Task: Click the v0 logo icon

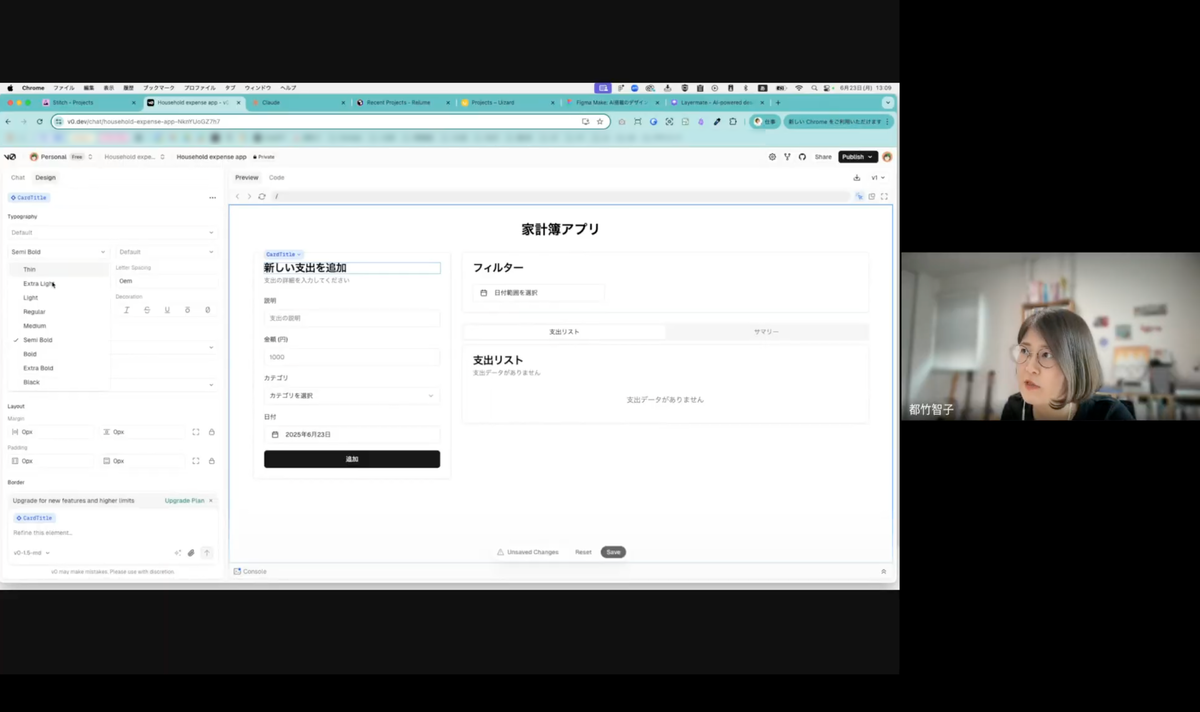Action: (10, 157)
